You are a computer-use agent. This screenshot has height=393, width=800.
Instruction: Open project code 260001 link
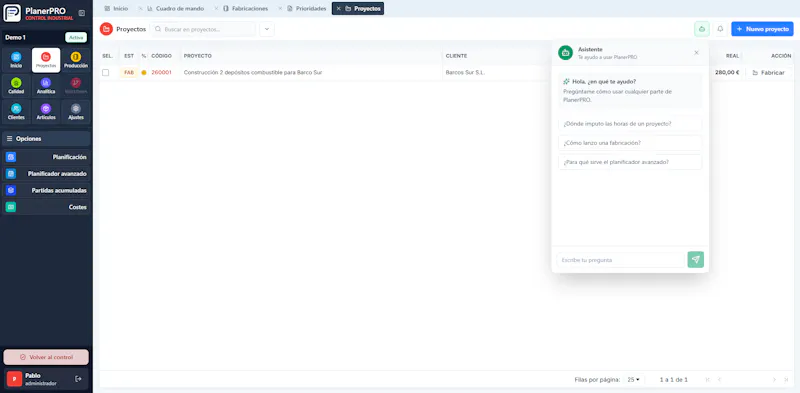[161, 72]
